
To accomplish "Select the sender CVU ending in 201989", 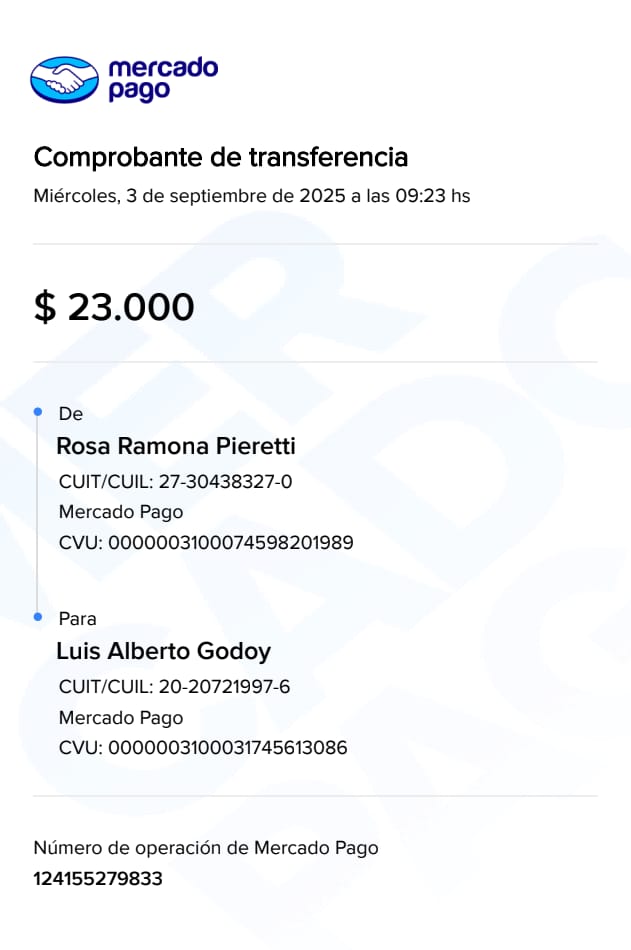I will [x=206, y=543].
